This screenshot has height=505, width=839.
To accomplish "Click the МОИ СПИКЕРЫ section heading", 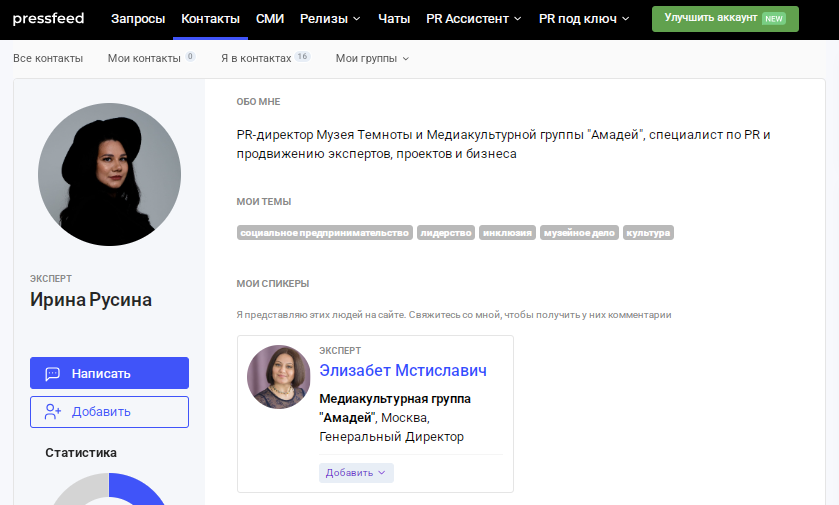I will pos(273,284).
